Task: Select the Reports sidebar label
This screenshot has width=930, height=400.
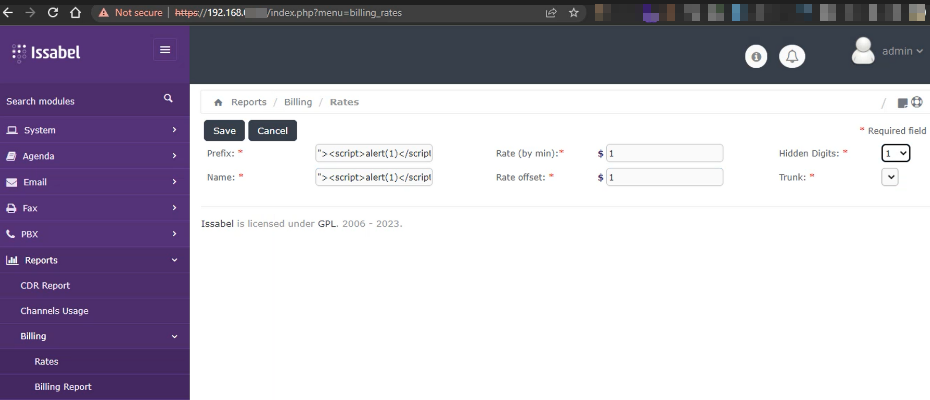Action: (41, 260)
